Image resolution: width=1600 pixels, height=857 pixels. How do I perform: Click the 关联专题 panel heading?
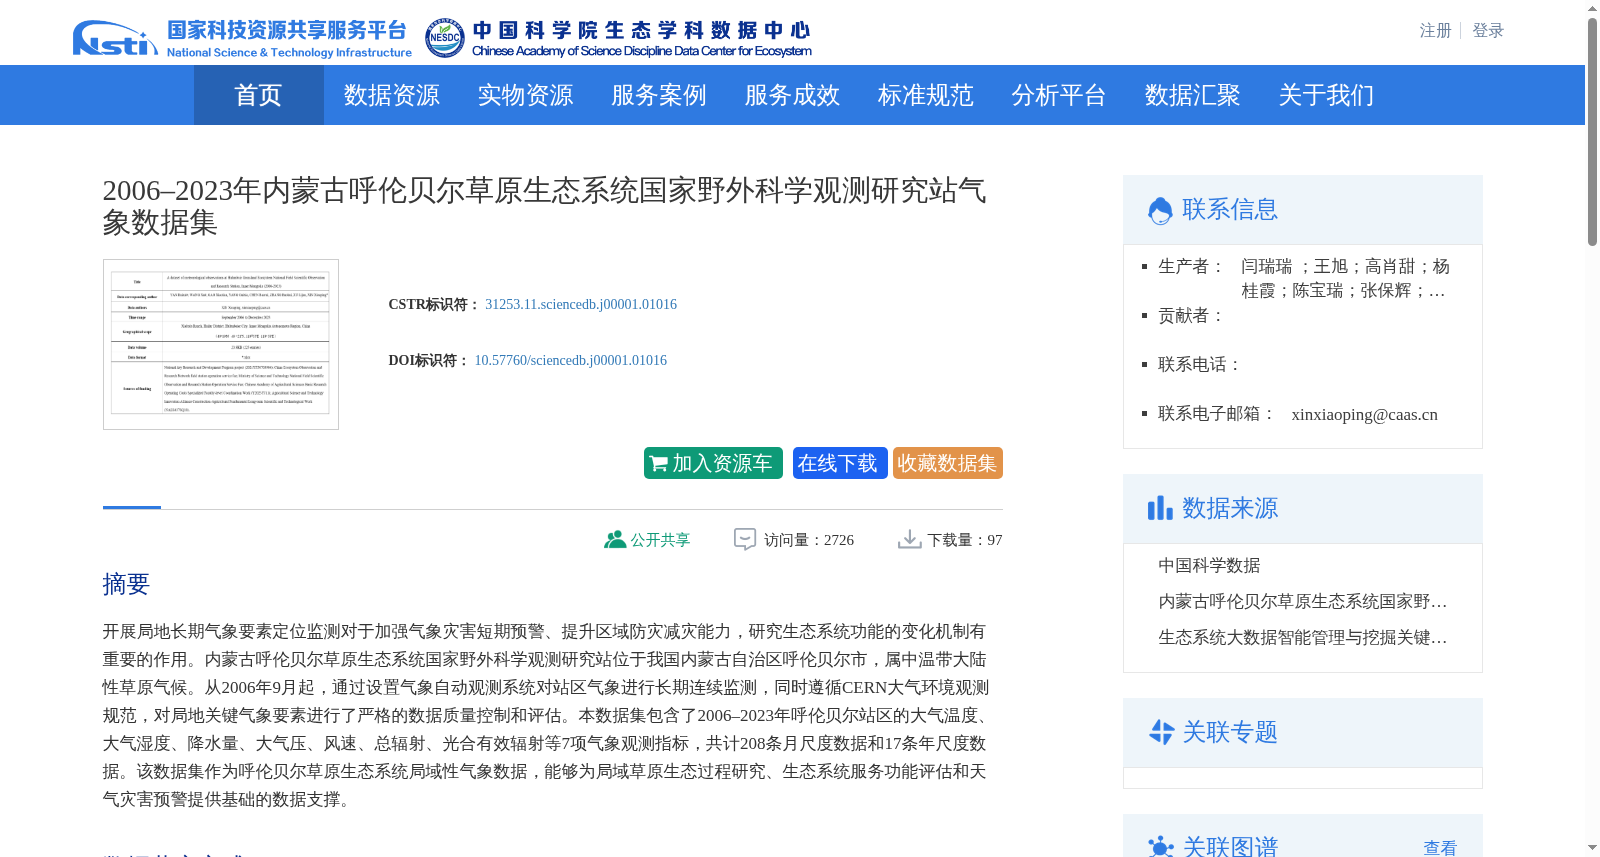[1230, 732]
